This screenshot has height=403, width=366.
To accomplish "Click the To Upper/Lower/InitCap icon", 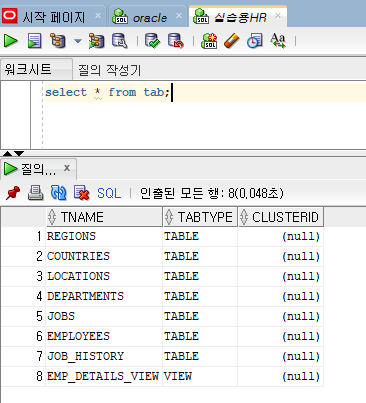I will click(x=278, y=41).
